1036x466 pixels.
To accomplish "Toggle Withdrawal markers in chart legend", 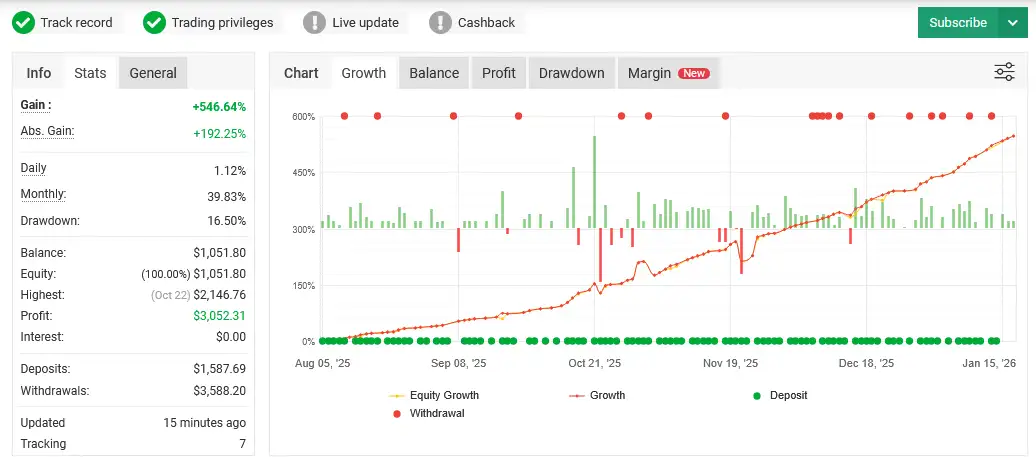I will (427, 412).
